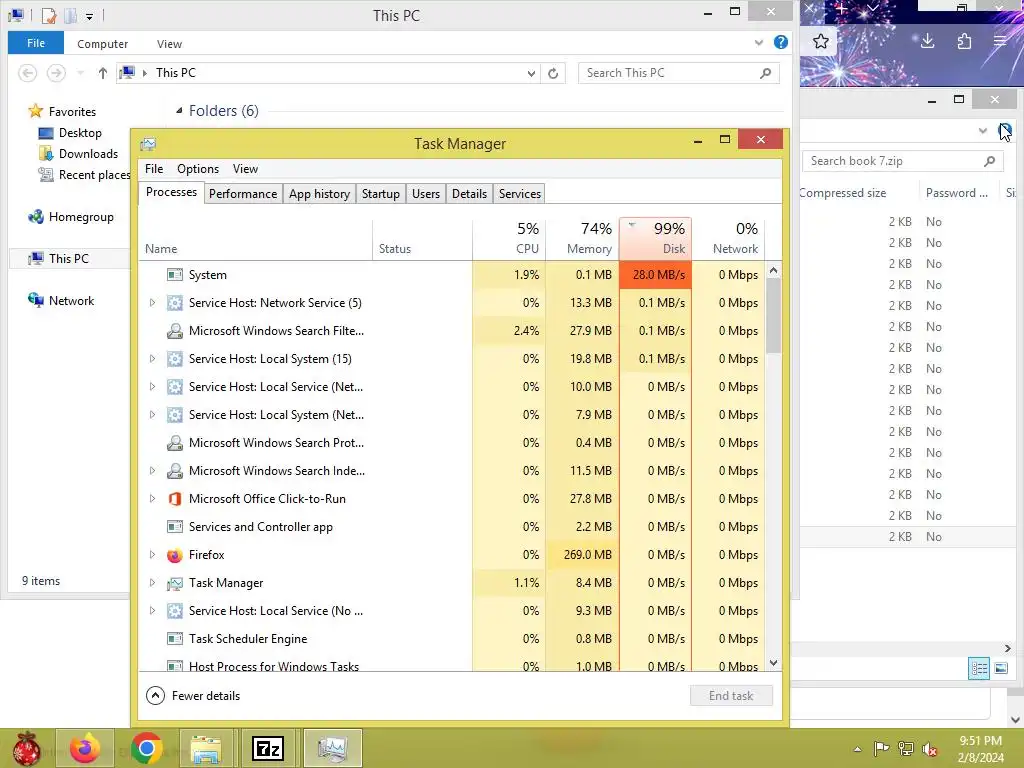Sort processes by the Network column
This screenshot has width=1024, height=768.
pos(728,239)
